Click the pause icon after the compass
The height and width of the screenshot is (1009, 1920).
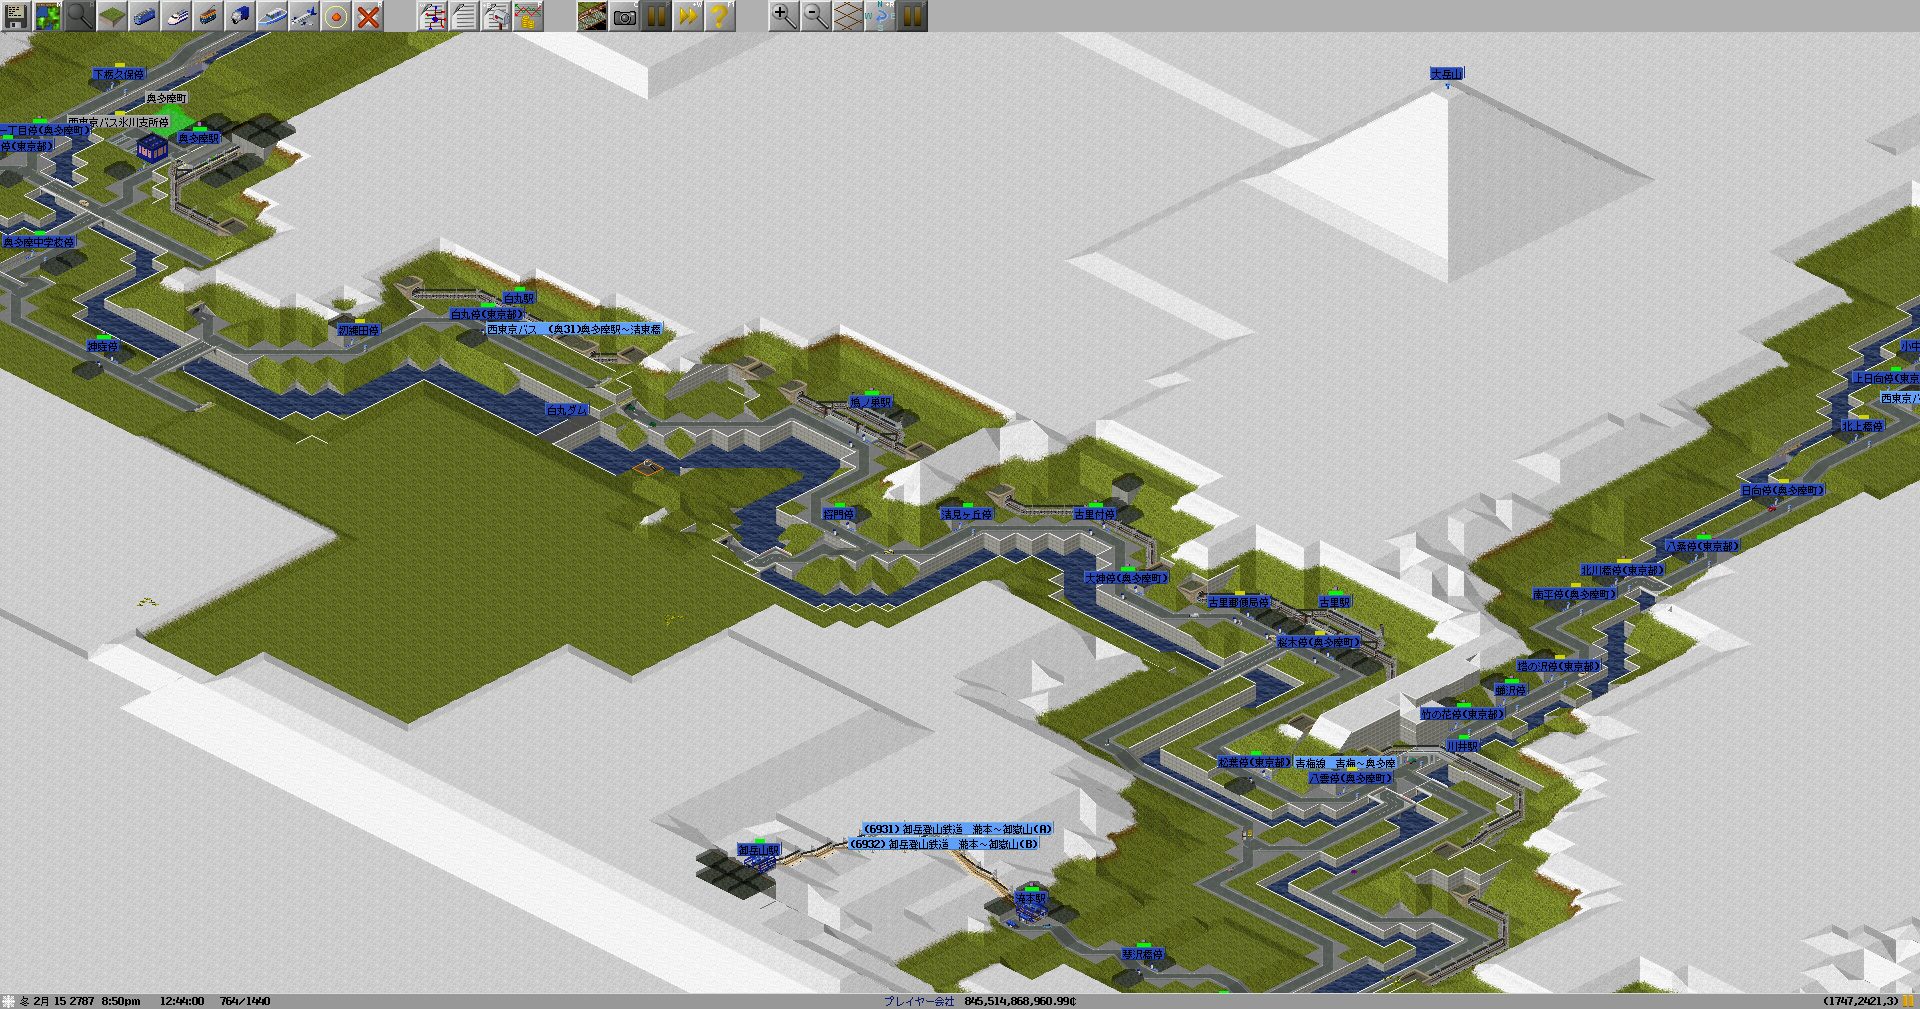pyautogui.click(x=912, y=16)
